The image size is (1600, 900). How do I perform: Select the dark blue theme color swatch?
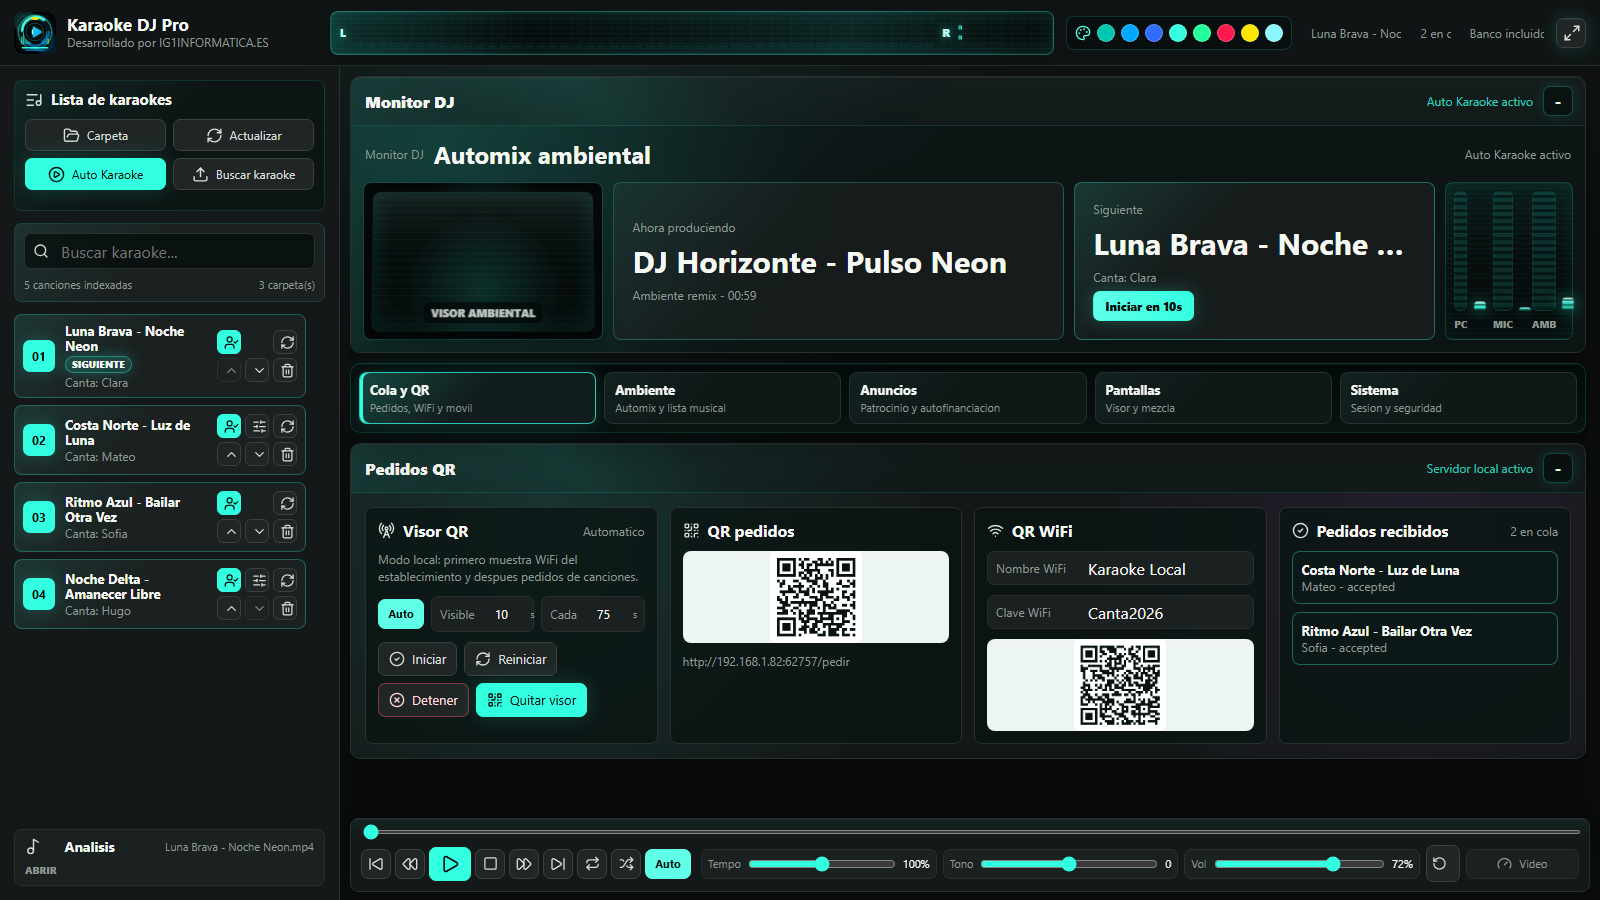click(x=1154, y=33)
